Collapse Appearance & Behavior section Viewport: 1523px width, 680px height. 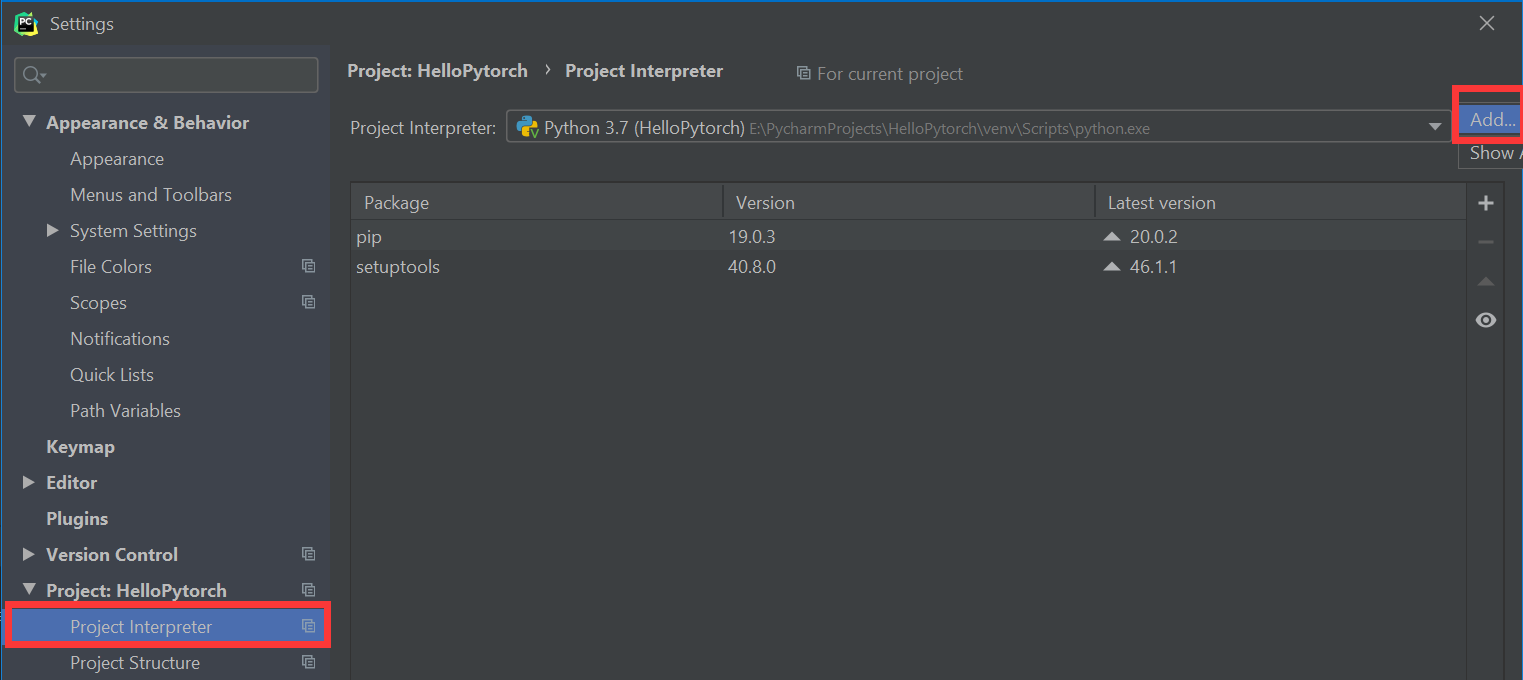pos(28,122)
